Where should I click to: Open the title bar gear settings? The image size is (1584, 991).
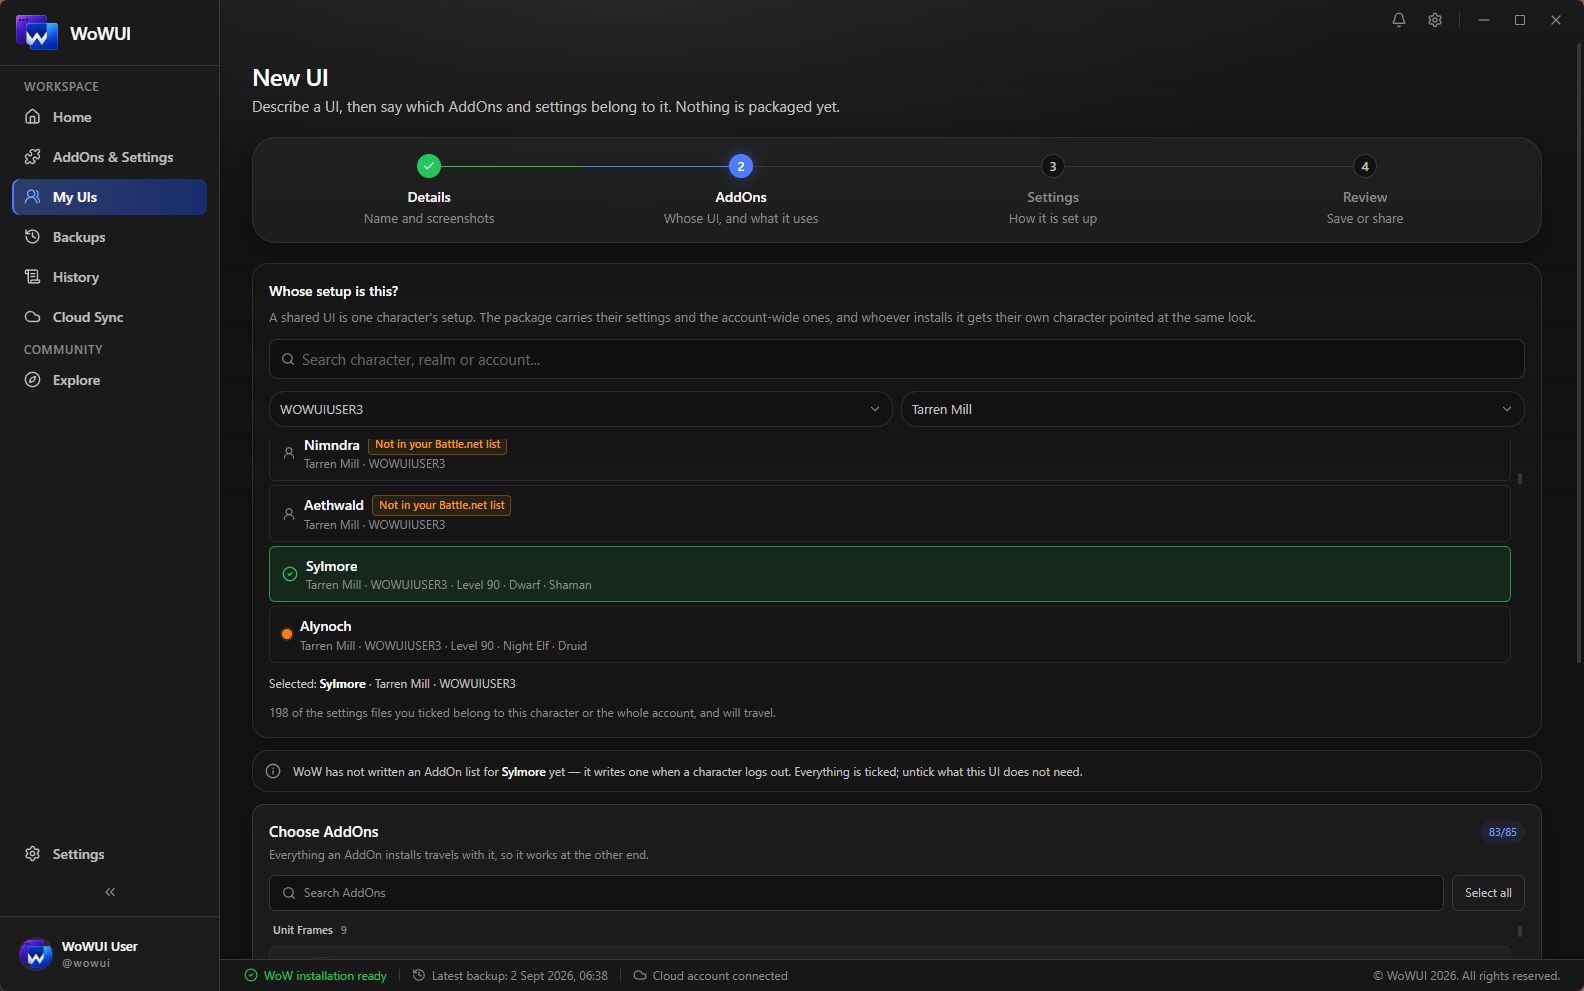(x=1435, y=20)
